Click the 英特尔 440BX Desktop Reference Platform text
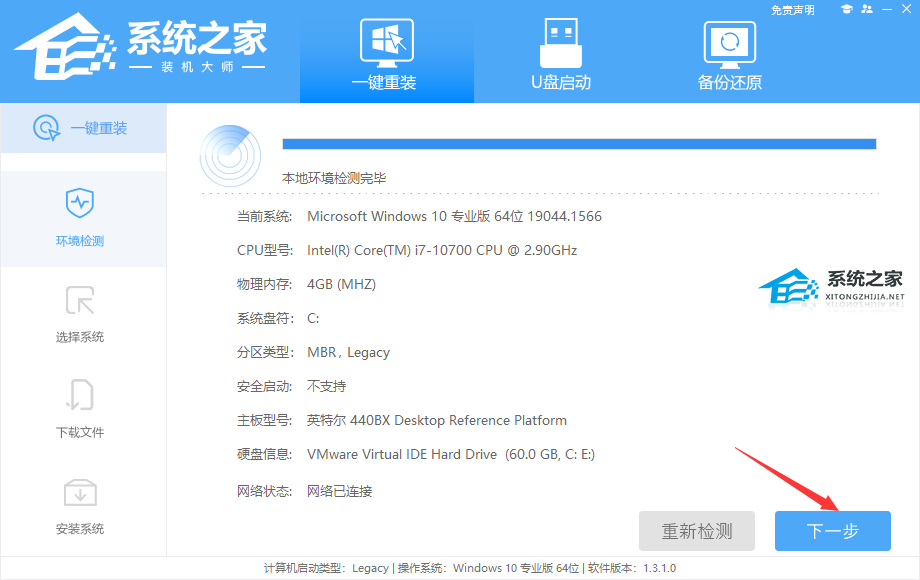Viewport: 920px width, 580px height. pyautogui.click(x=437, y=420)
